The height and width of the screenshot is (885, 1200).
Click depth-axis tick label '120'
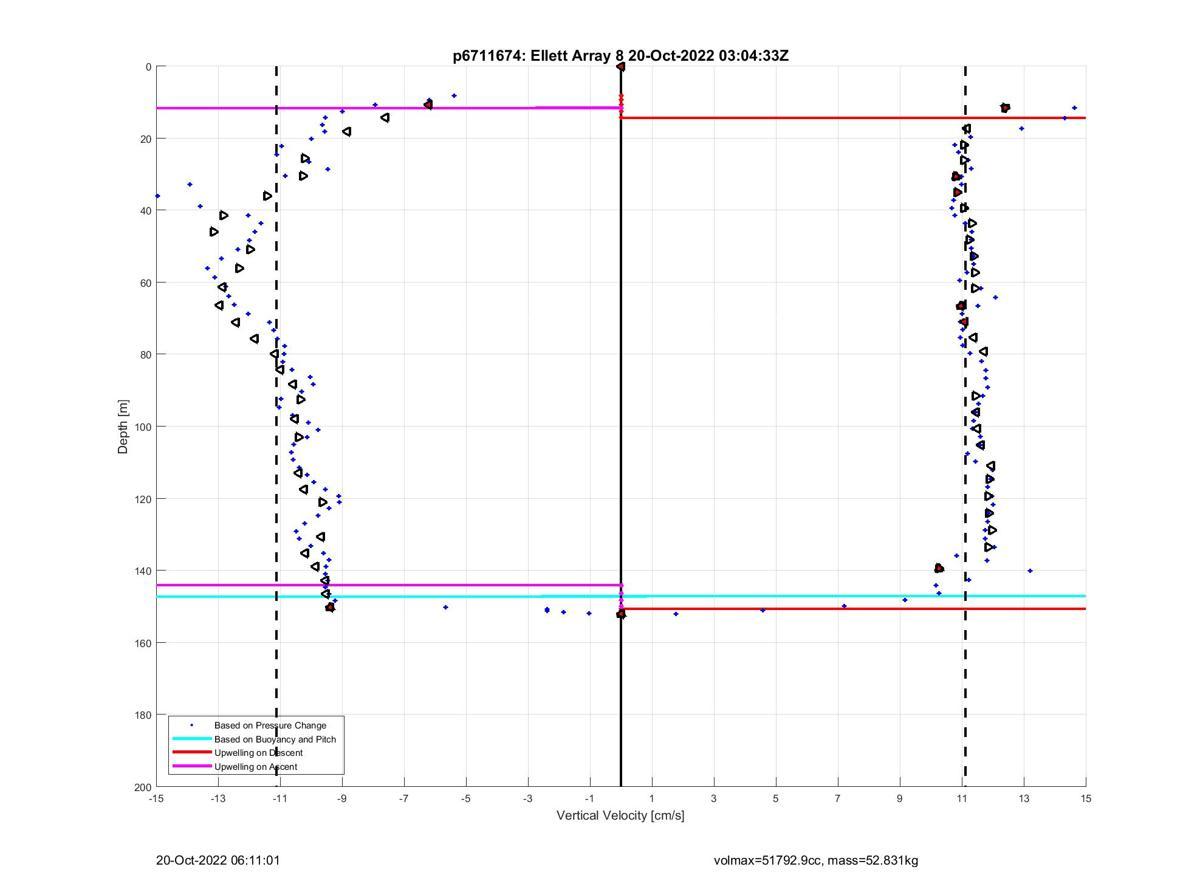click(x=142, y=499)
